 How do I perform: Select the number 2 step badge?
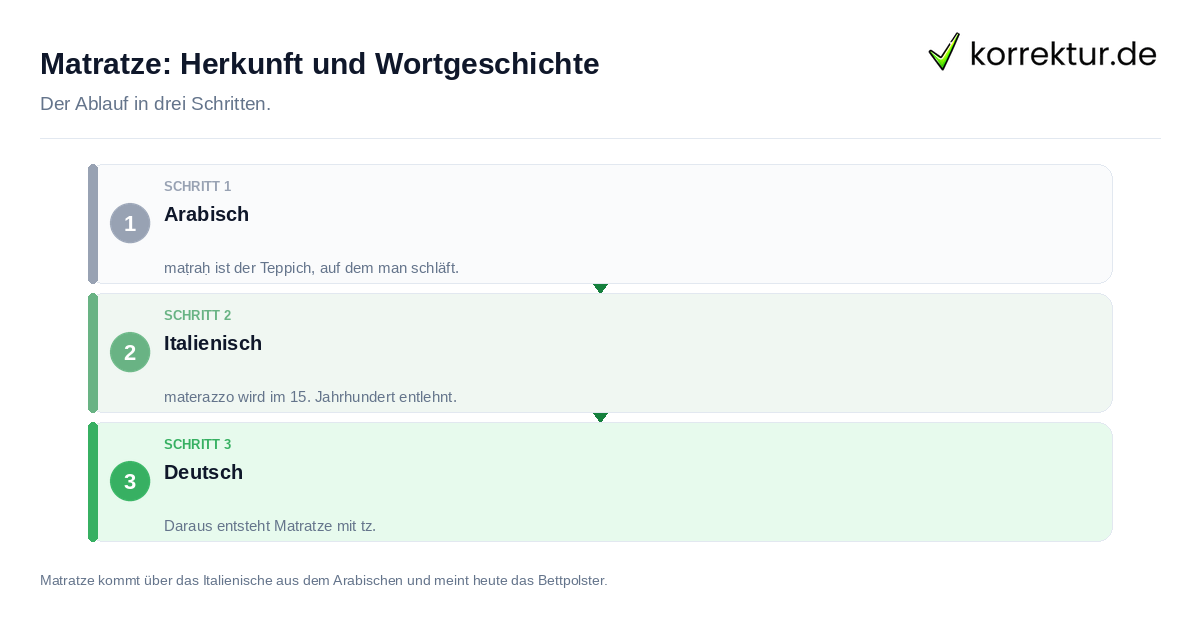click(130, 352)
